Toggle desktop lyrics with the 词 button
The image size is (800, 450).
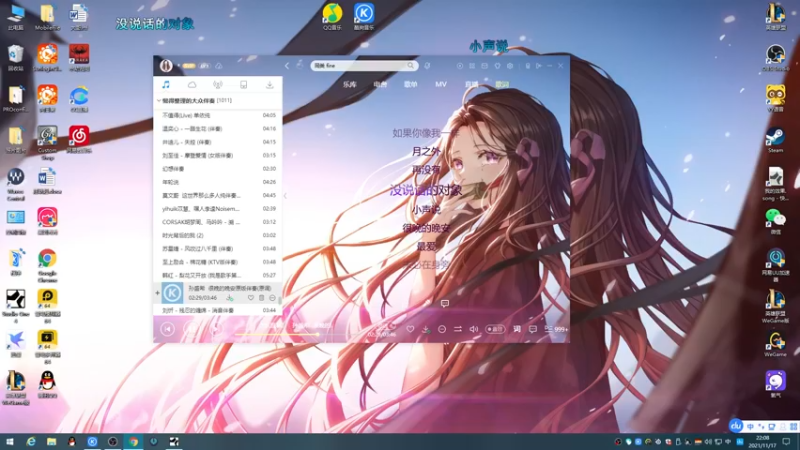click(517, 329)
